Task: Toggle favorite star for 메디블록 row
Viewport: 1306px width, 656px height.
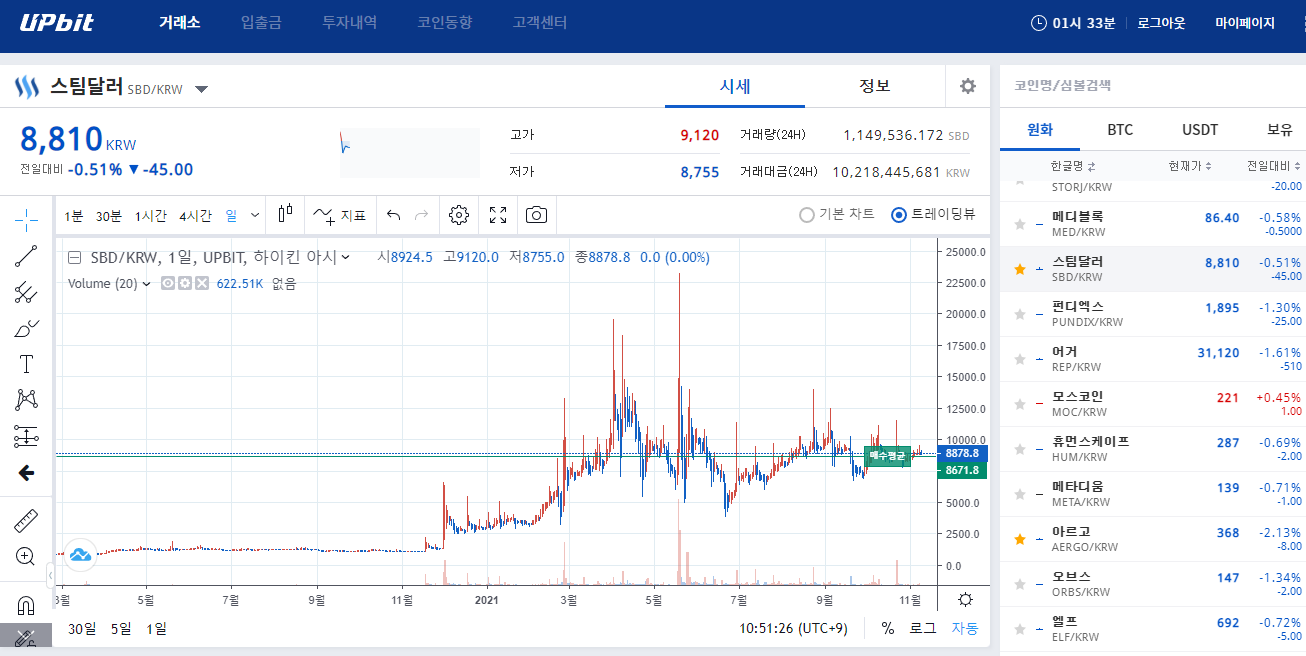Action: [1020, 224]
